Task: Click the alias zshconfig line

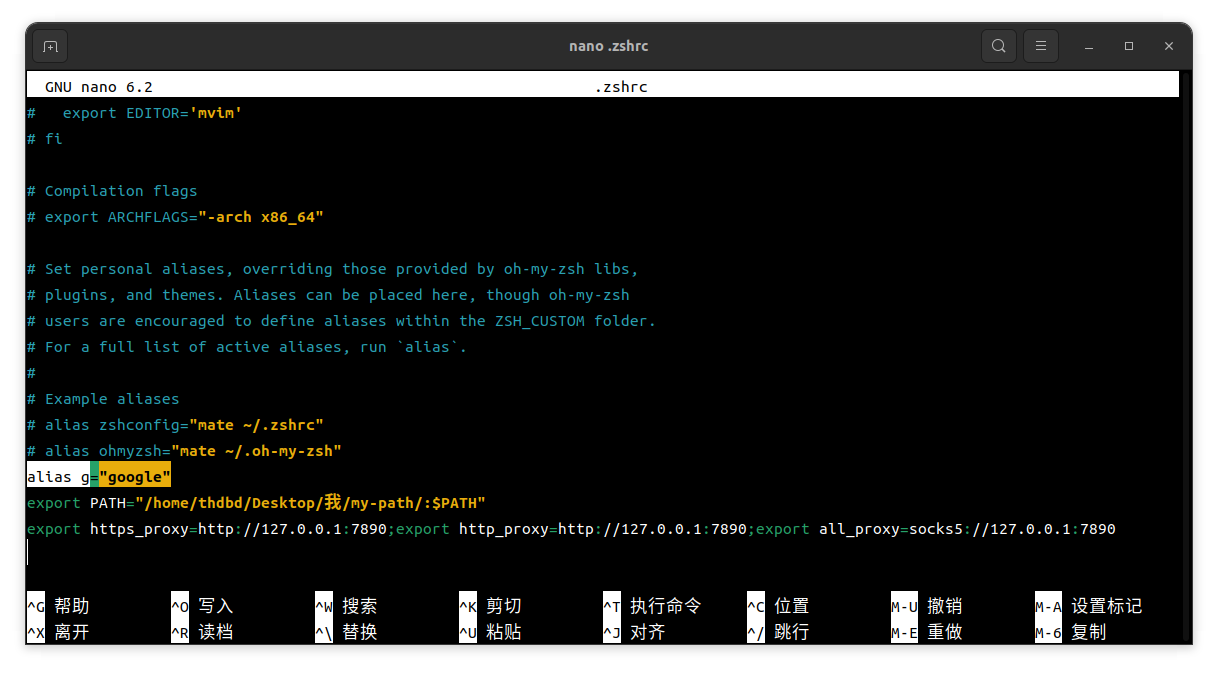Action: click(x=175, y=425)
